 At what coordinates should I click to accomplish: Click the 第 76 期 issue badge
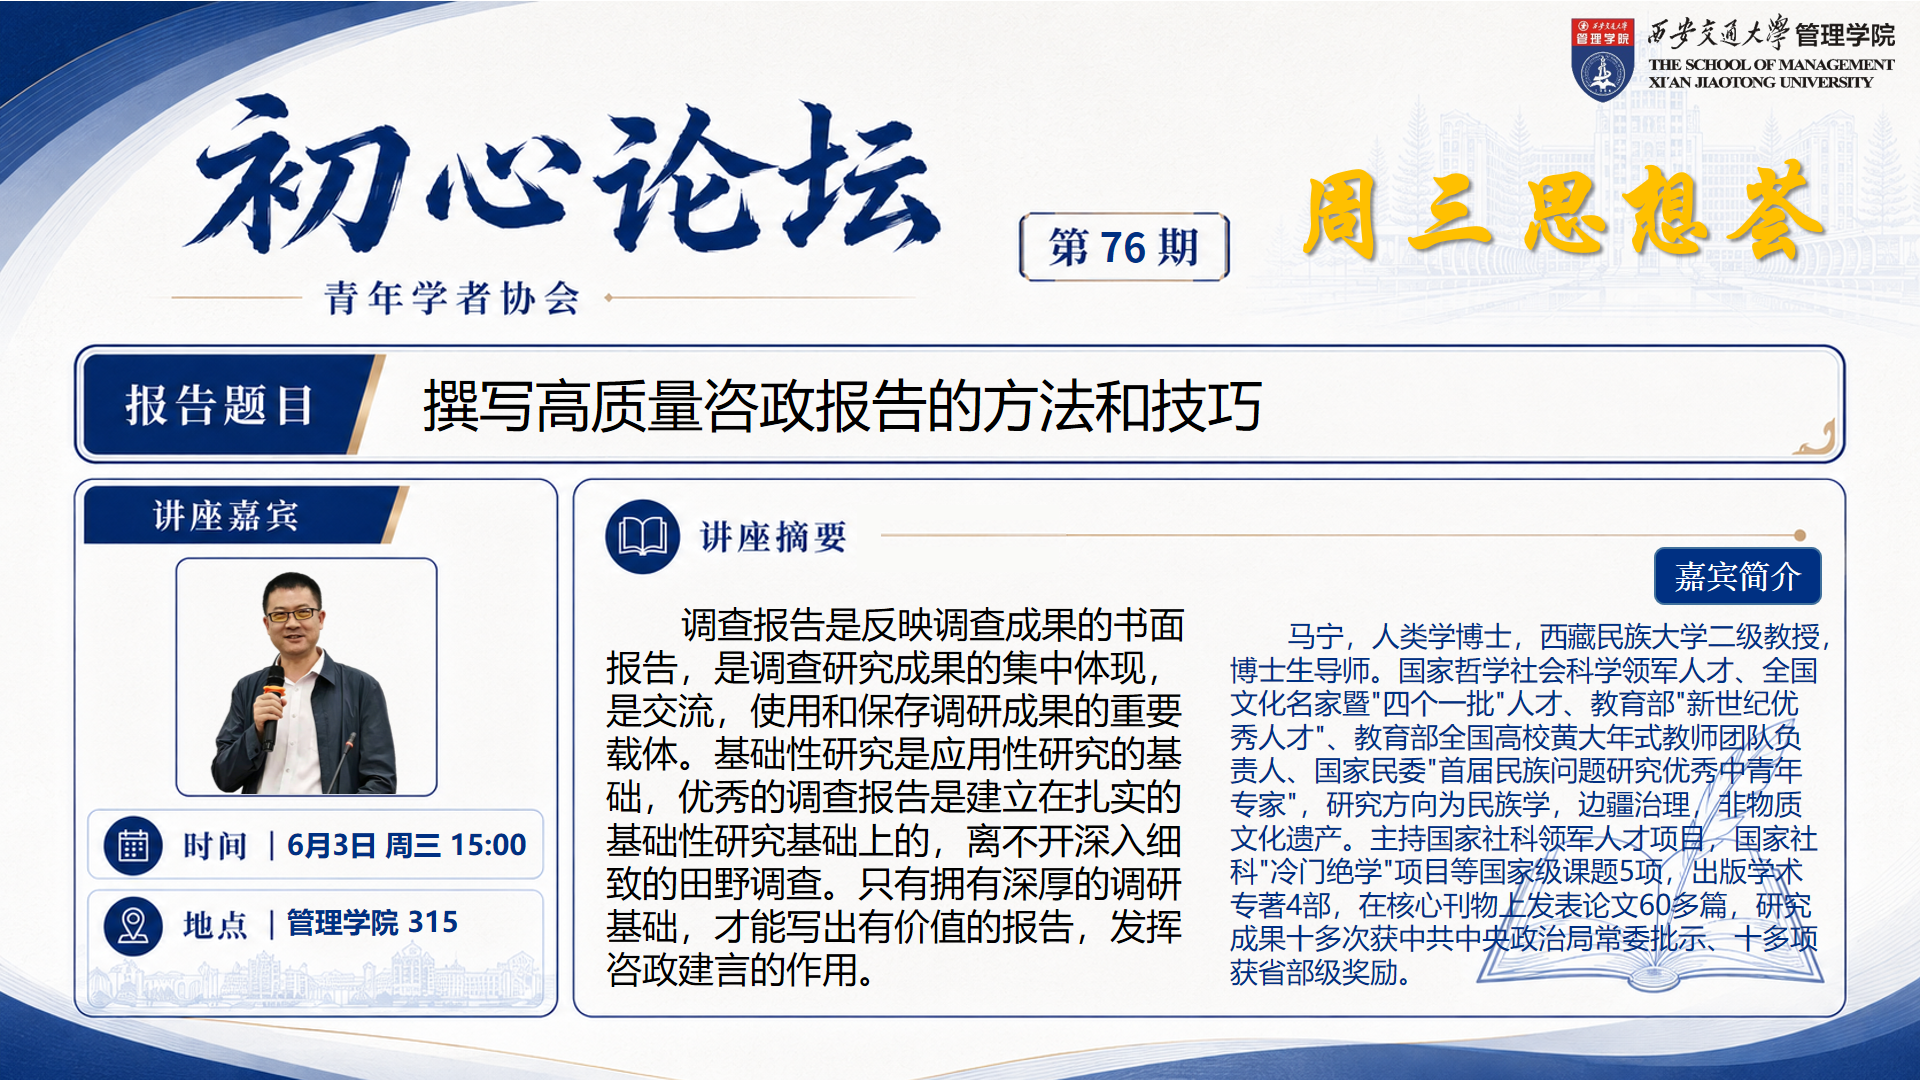[1124, 247]
